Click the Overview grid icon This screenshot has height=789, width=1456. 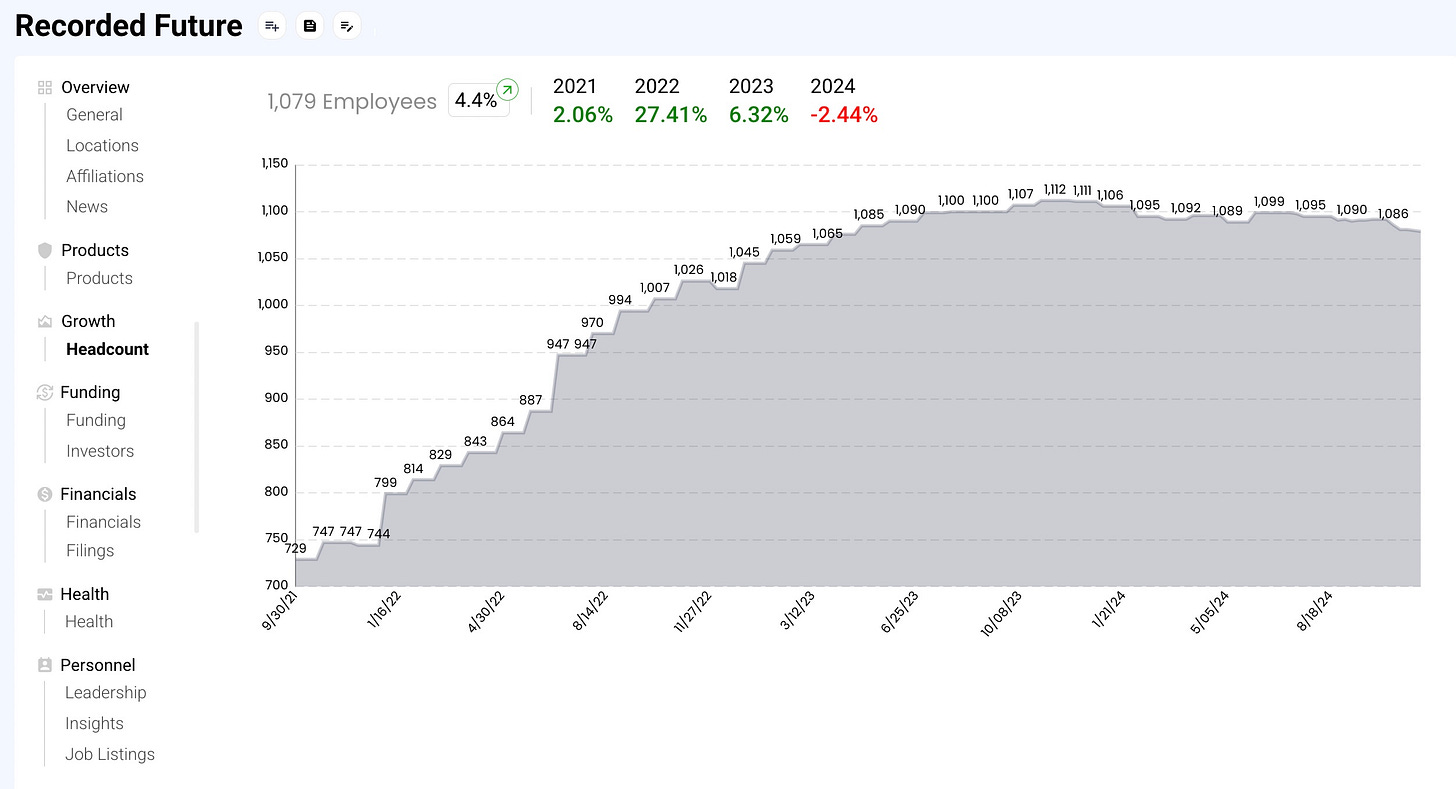pyautogui.click(x=44, y=87)
